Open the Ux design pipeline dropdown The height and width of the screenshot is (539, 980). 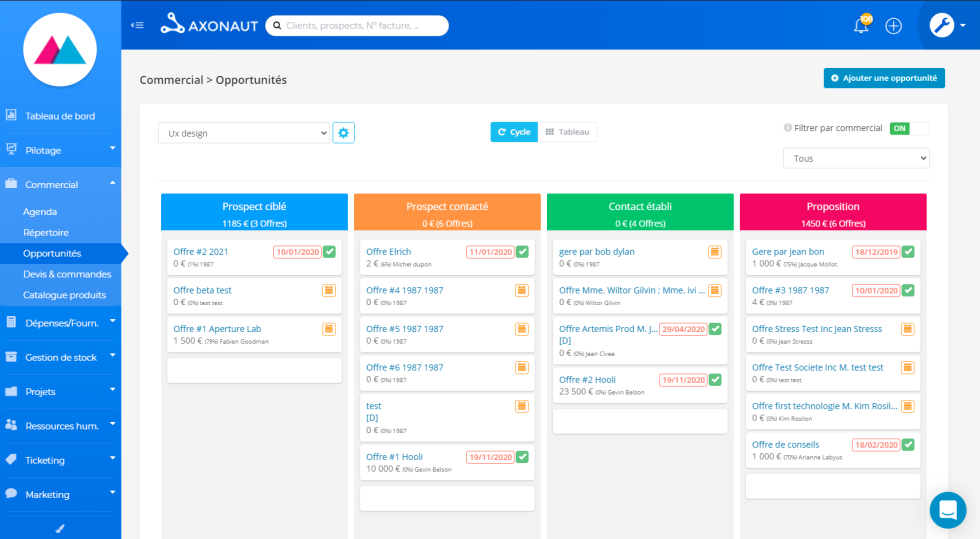pyautogui.click(x=244, y=132)
